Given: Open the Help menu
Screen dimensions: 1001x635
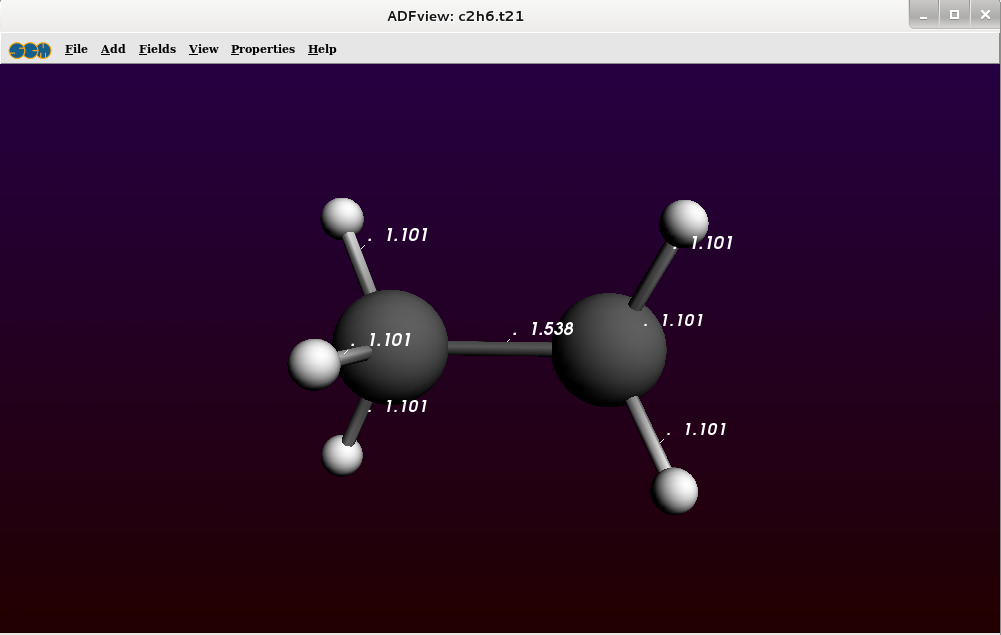Looking at the screenshot, I should 322,49.
